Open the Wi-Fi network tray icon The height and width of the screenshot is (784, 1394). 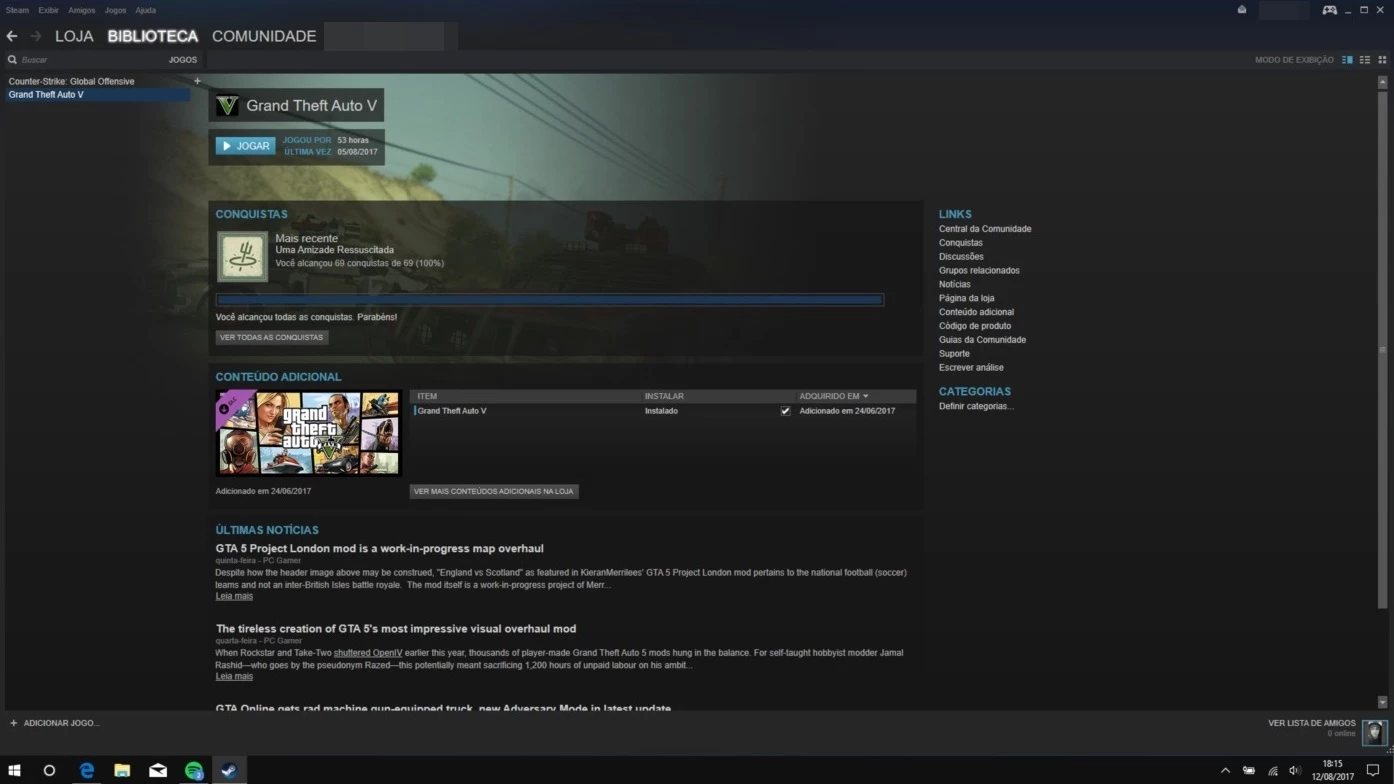coord(1273,771)
